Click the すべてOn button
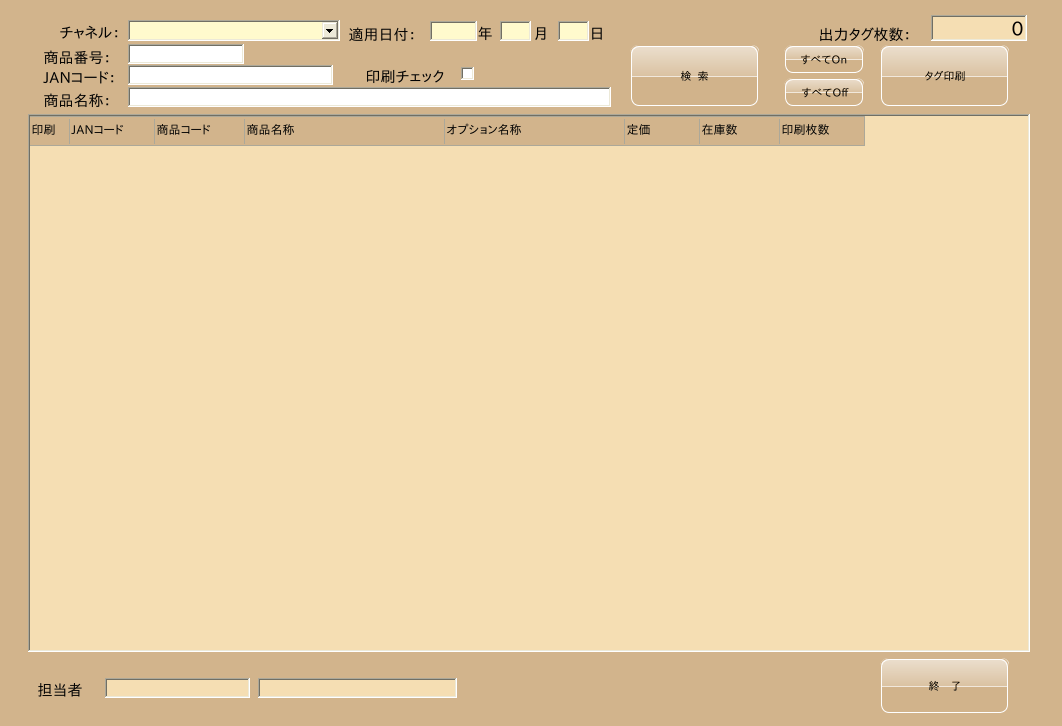 pyautogui.click(x=824, y=60)
